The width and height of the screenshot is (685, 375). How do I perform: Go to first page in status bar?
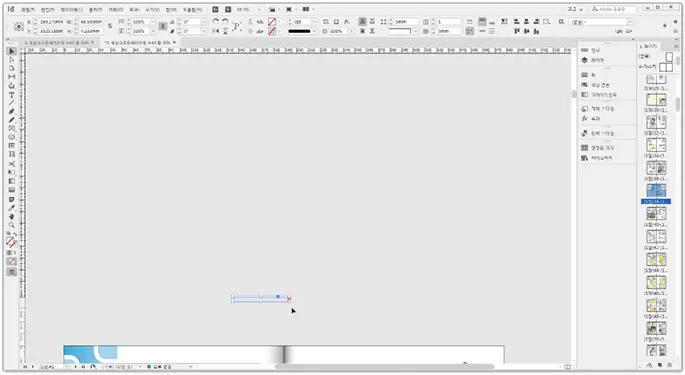[25, 367]
